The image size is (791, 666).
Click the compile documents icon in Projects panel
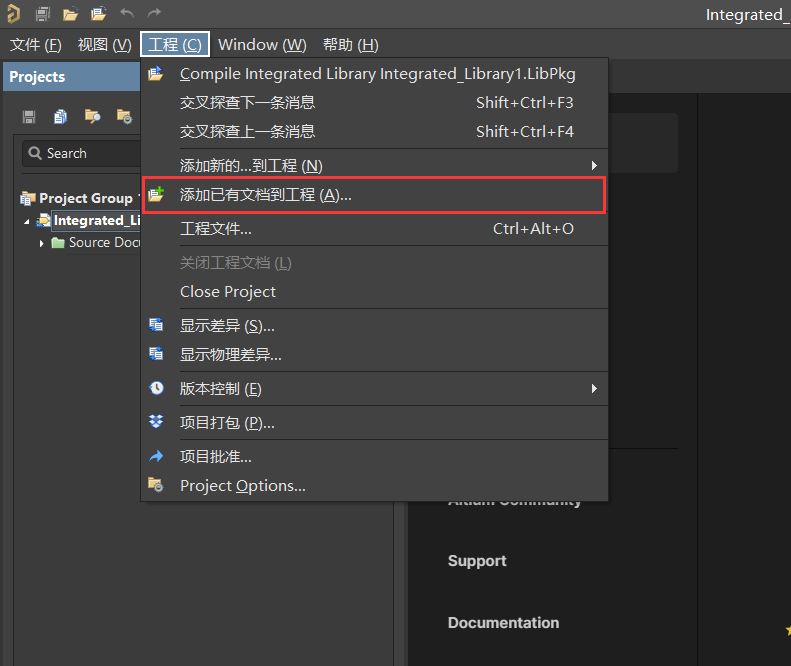point(61,117)
